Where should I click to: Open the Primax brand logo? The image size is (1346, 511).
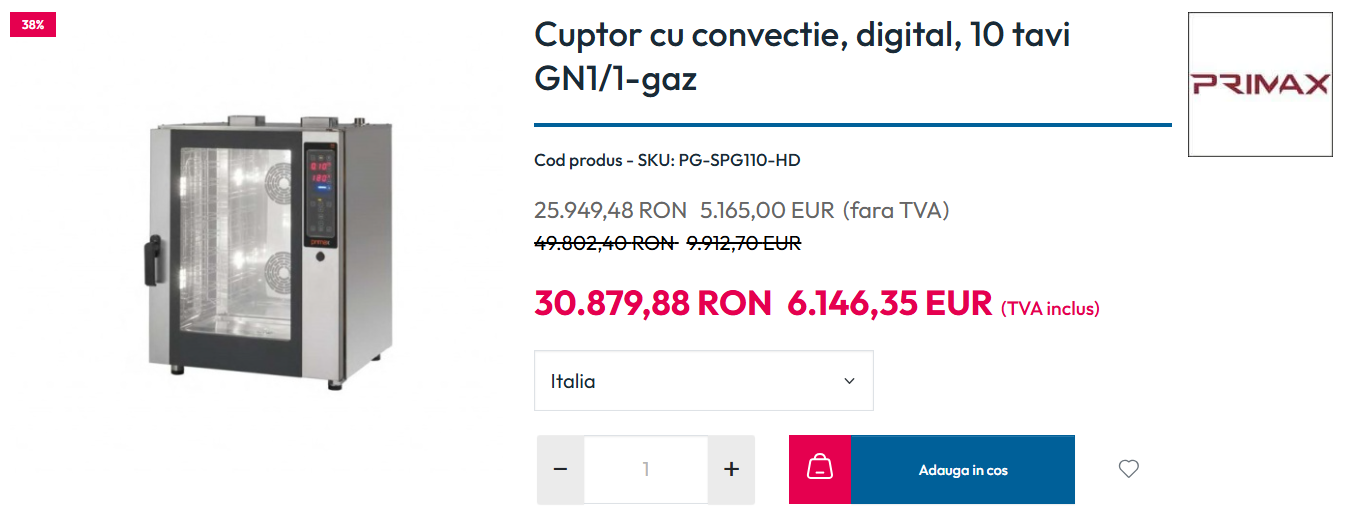[x=1260, y=84]
